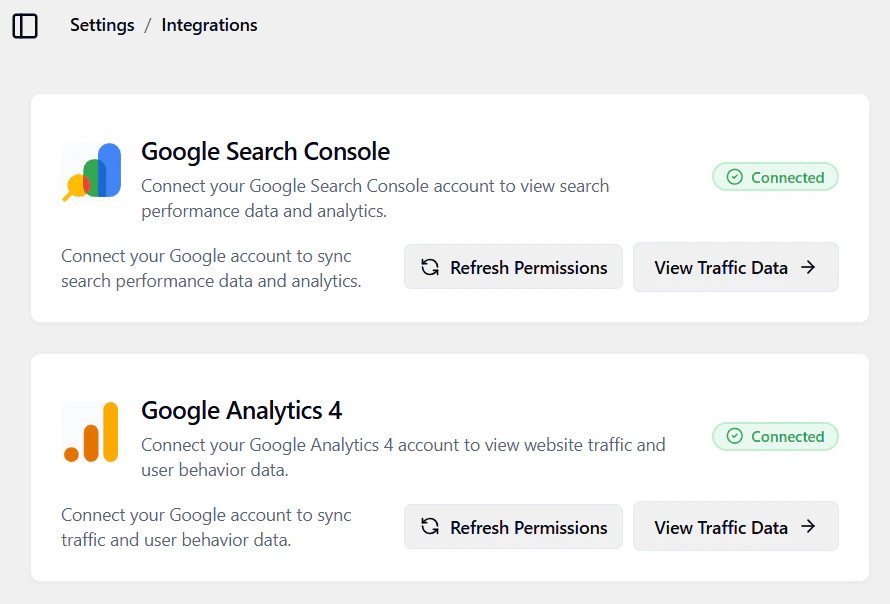Refresh Permissions for Google Analytics 4

coord(513,527)
